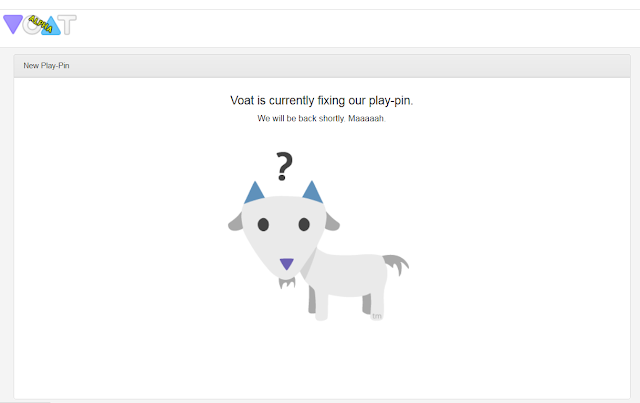
Task: Click the goat's left floppy ear
Action: (x=236, y=222)
